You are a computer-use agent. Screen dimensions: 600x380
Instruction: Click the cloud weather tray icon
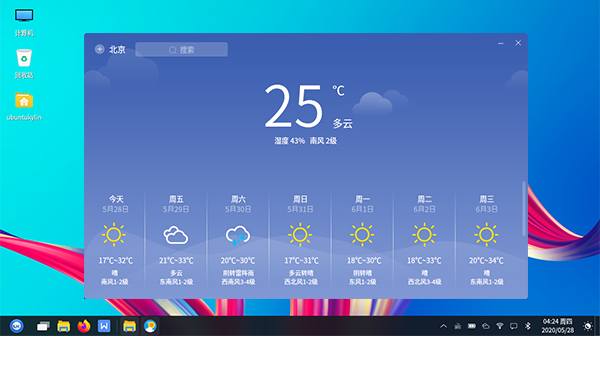(486, 326)
